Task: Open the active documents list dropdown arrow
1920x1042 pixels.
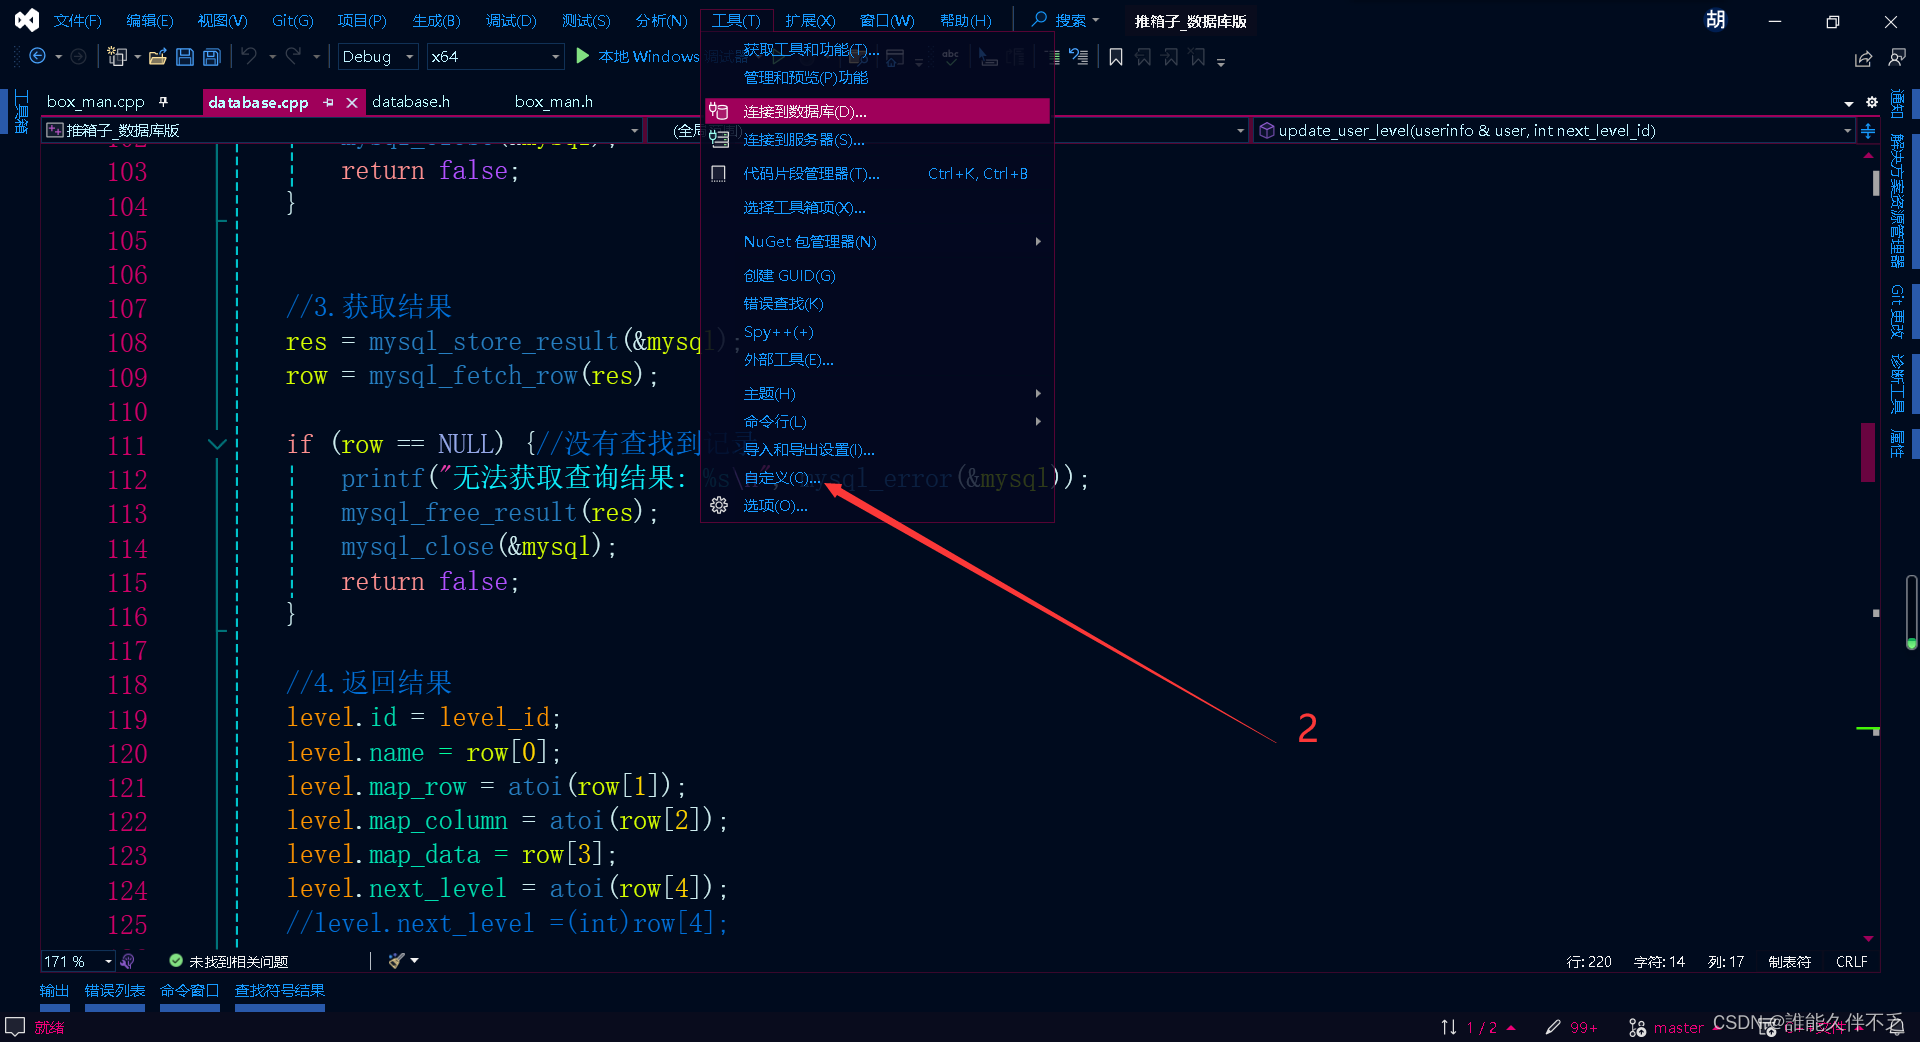Action: pos(1849,103)
